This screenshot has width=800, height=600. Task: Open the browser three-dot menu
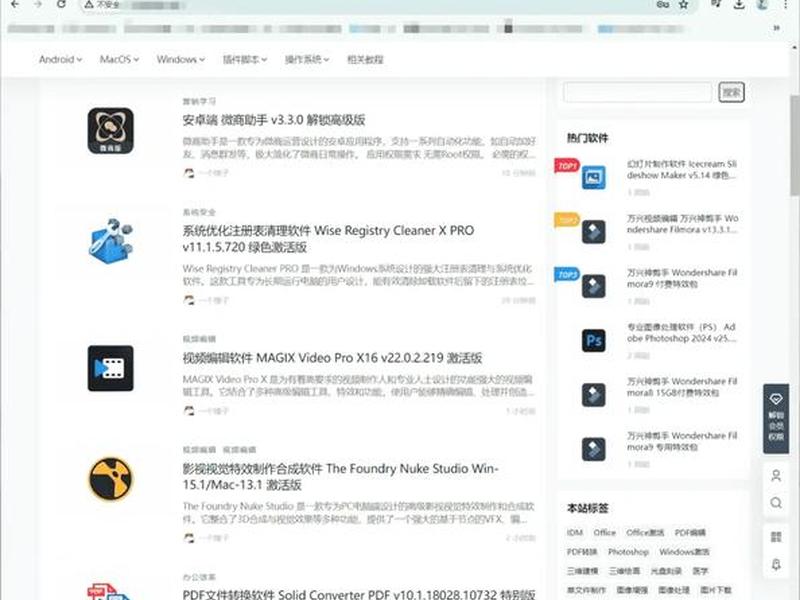coord(786,4)
